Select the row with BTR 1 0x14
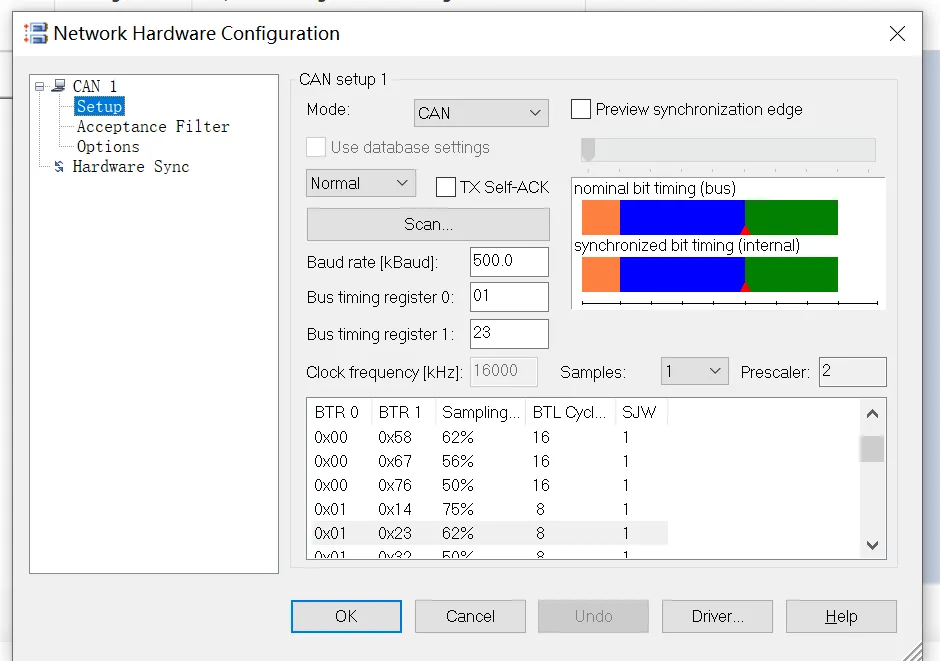This screenshot has height=661, width=940. [x=488, y=509]
